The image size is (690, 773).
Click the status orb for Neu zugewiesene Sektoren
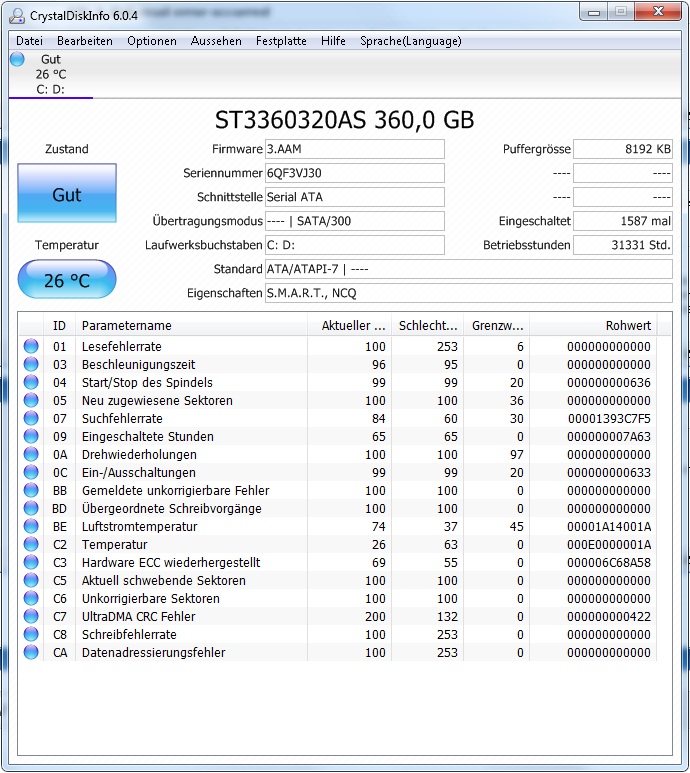pyautogui.click(x=31, y=400)
